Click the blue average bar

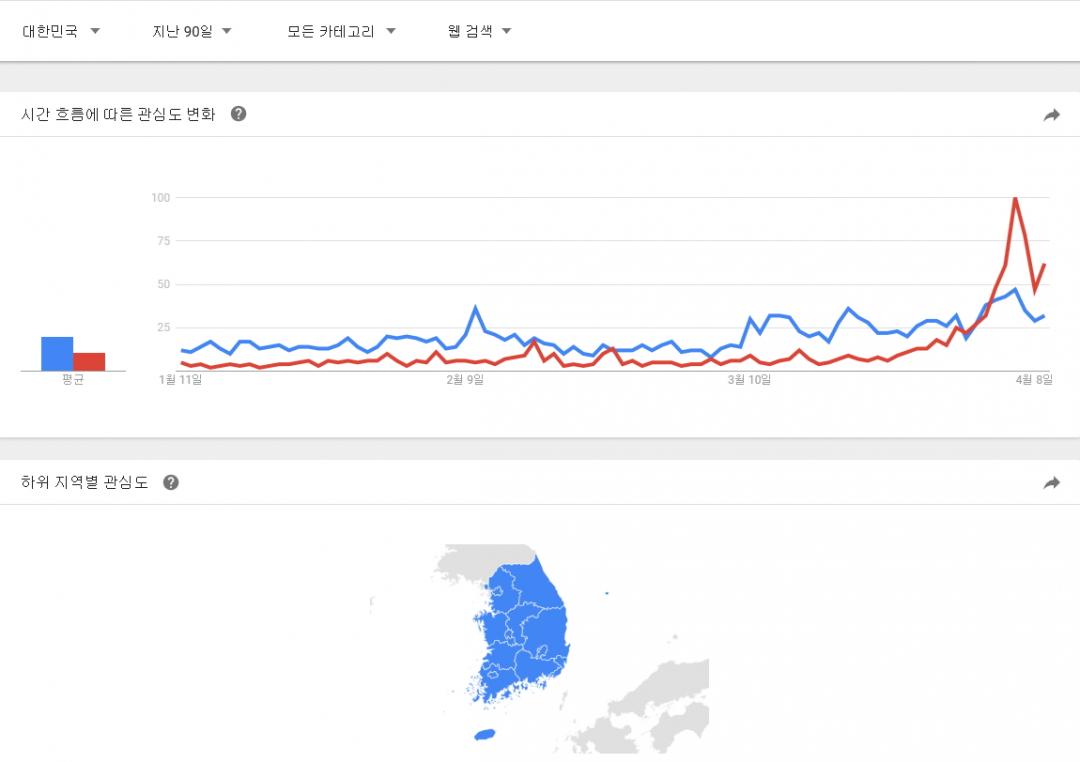point(57,354)
